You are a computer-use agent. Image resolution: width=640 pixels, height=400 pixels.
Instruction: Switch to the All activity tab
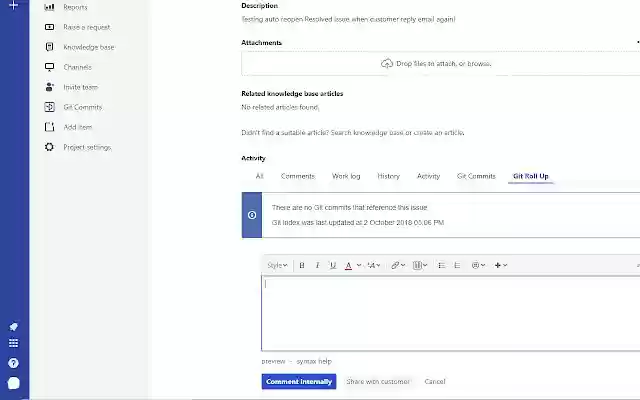pyautogui.click(x=260, y=176)
